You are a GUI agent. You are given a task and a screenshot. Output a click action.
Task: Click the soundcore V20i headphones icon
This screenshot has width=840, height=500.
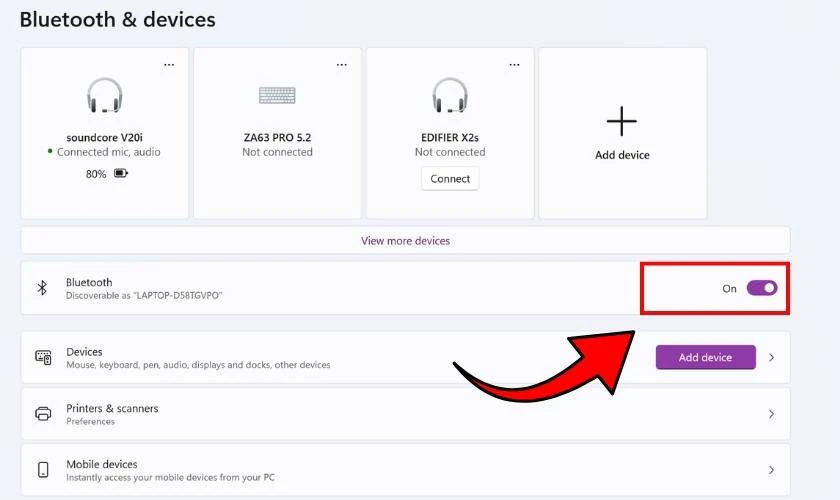104,95
